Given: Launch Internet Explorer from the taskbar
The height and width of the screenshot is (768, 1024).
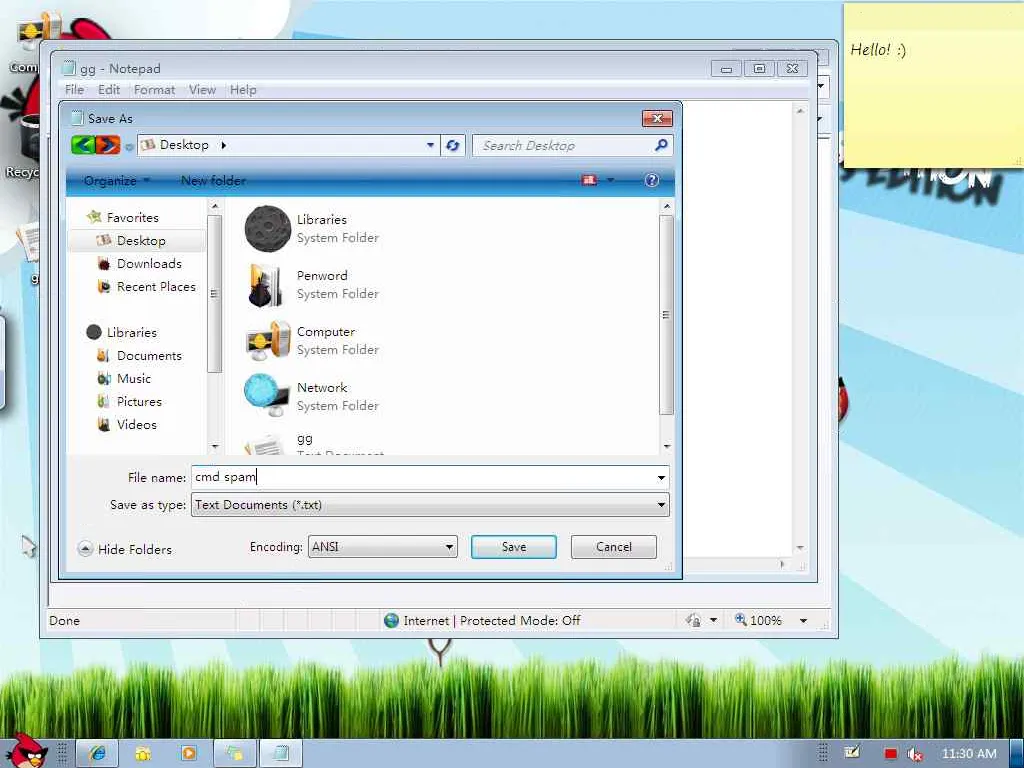Looking at the screenshot, I should click(x=97, y=753).
